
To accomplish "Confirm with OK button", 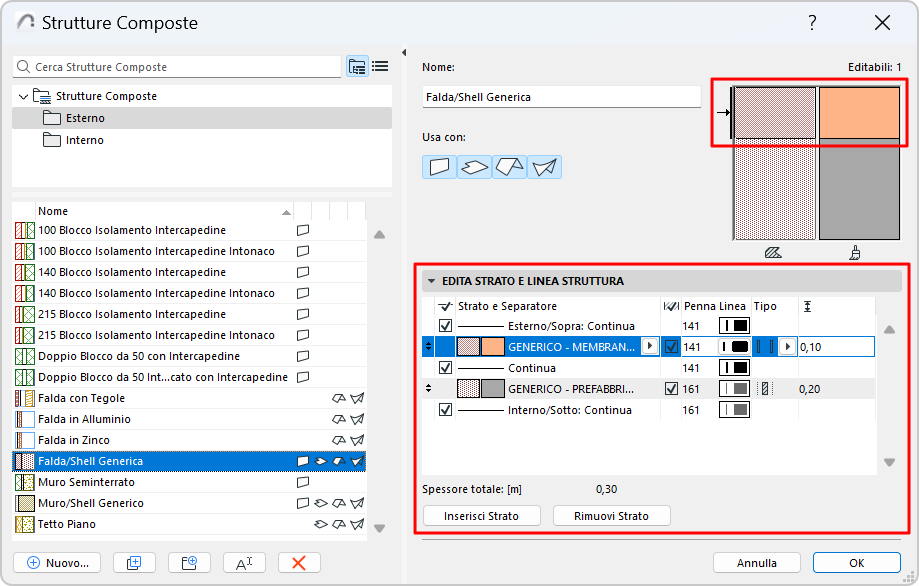I will pyautogui.click(x=856, y=563).
